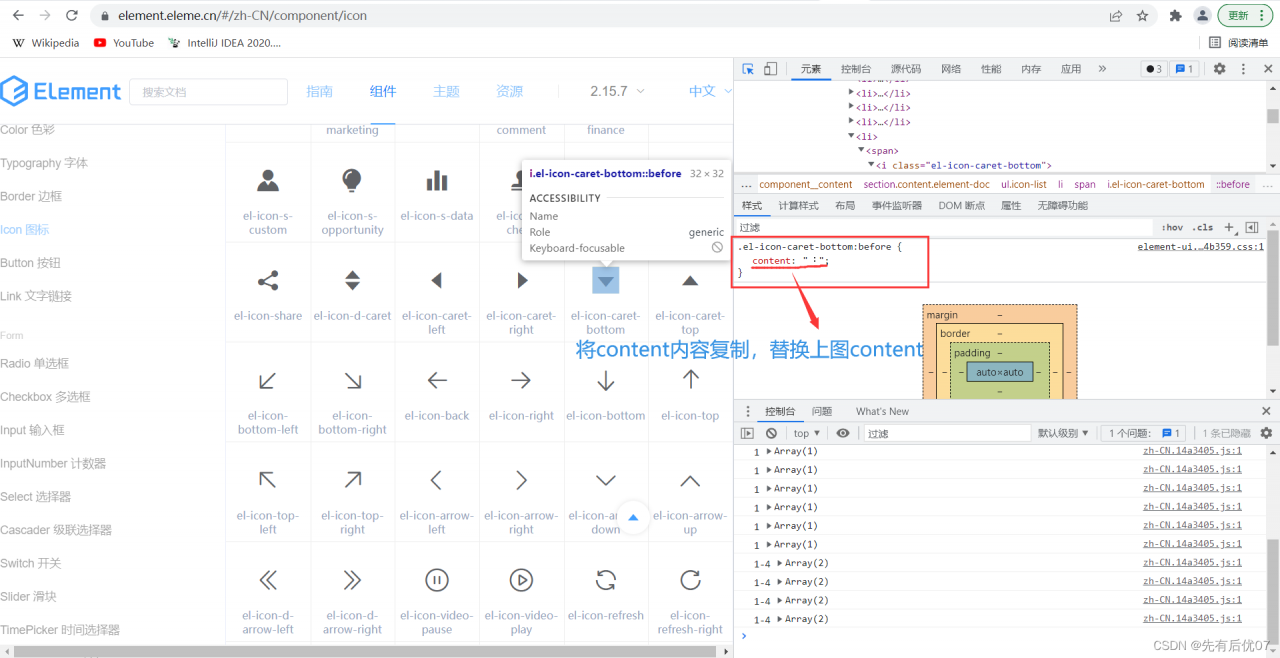Image resolution: width=1280 pixels, height=658 pixels.
Task: Toggle the :hov element state button
Action: [x=1172, y=228]
